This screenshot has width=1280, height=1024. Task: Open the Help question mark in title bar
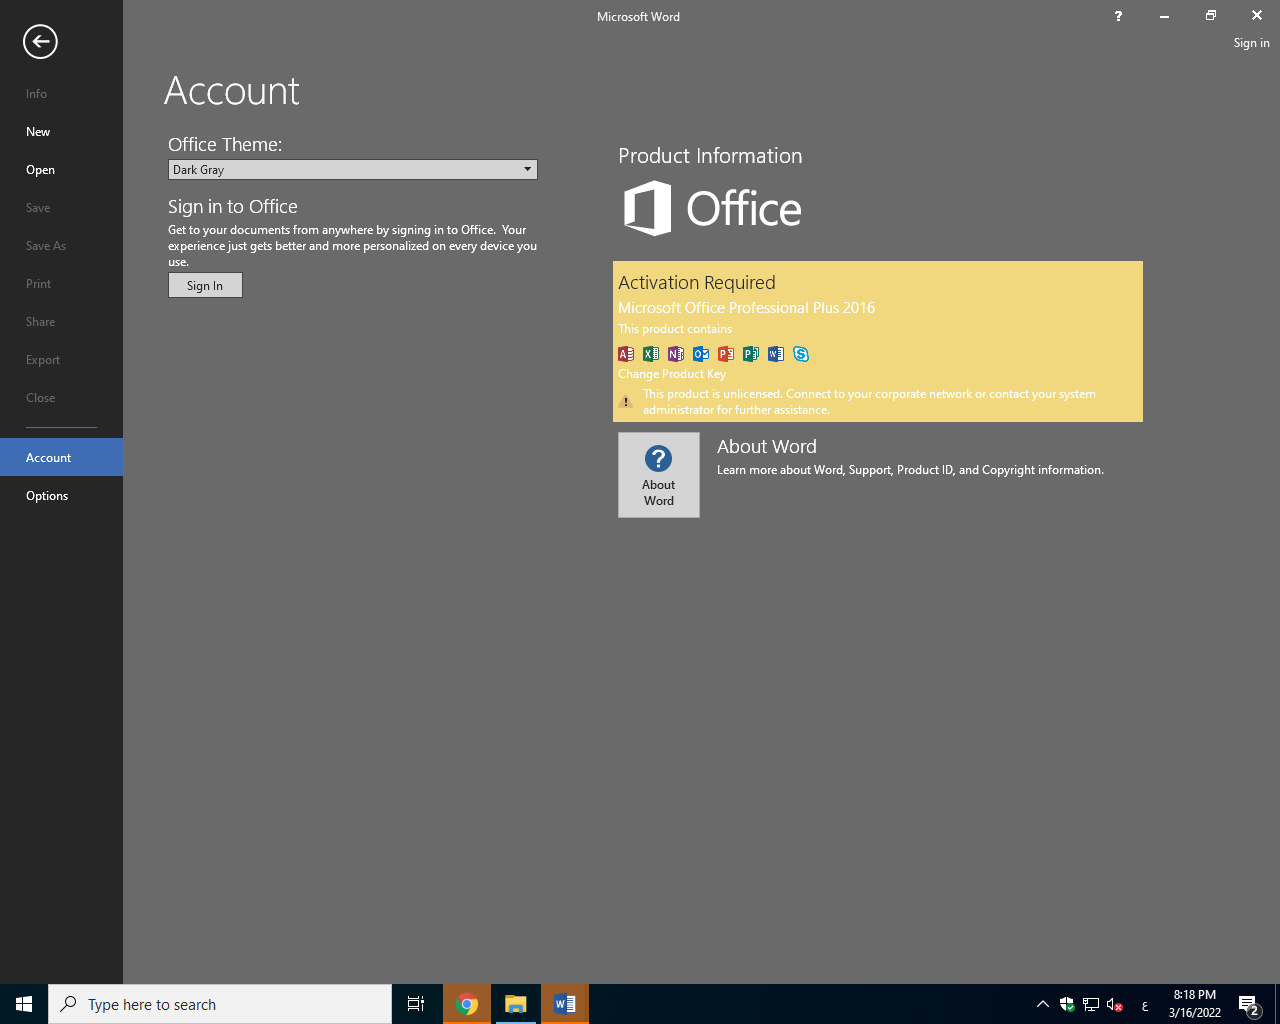pyautogui.click(x=1118, y=16)
